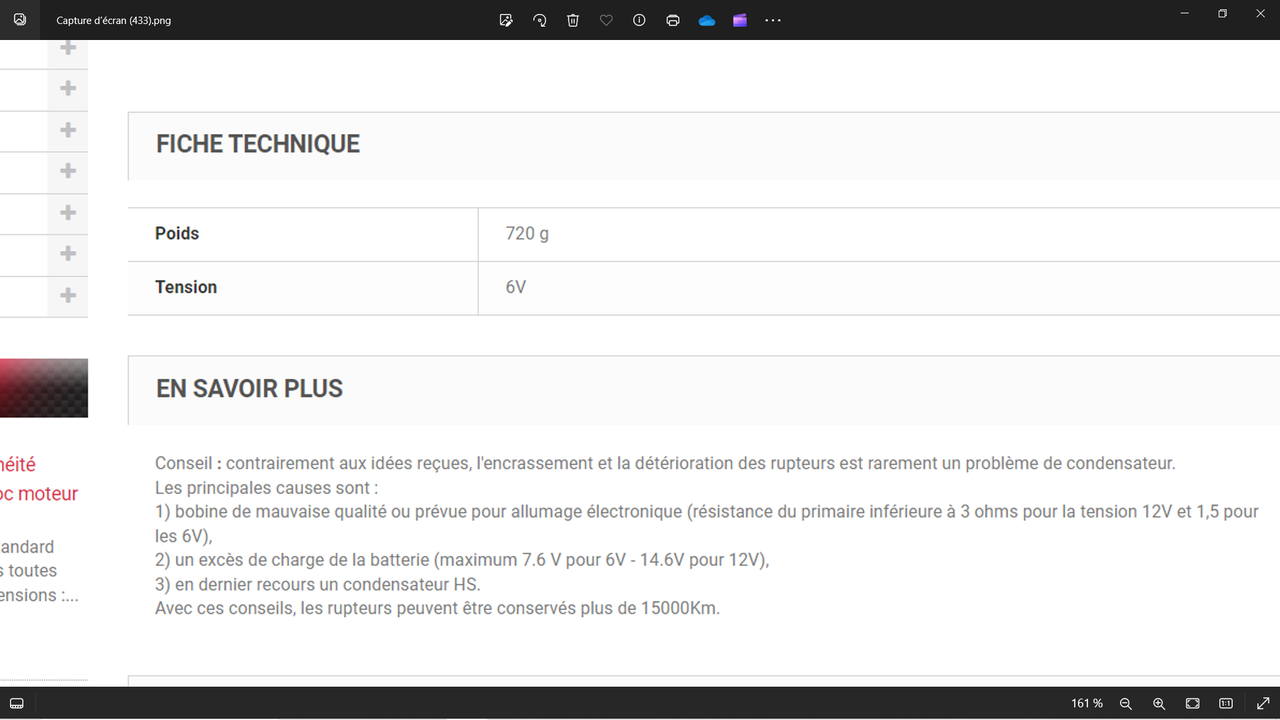Click the zoom out magnifier icon
1280x720 pixels.
coord(1126,703)
